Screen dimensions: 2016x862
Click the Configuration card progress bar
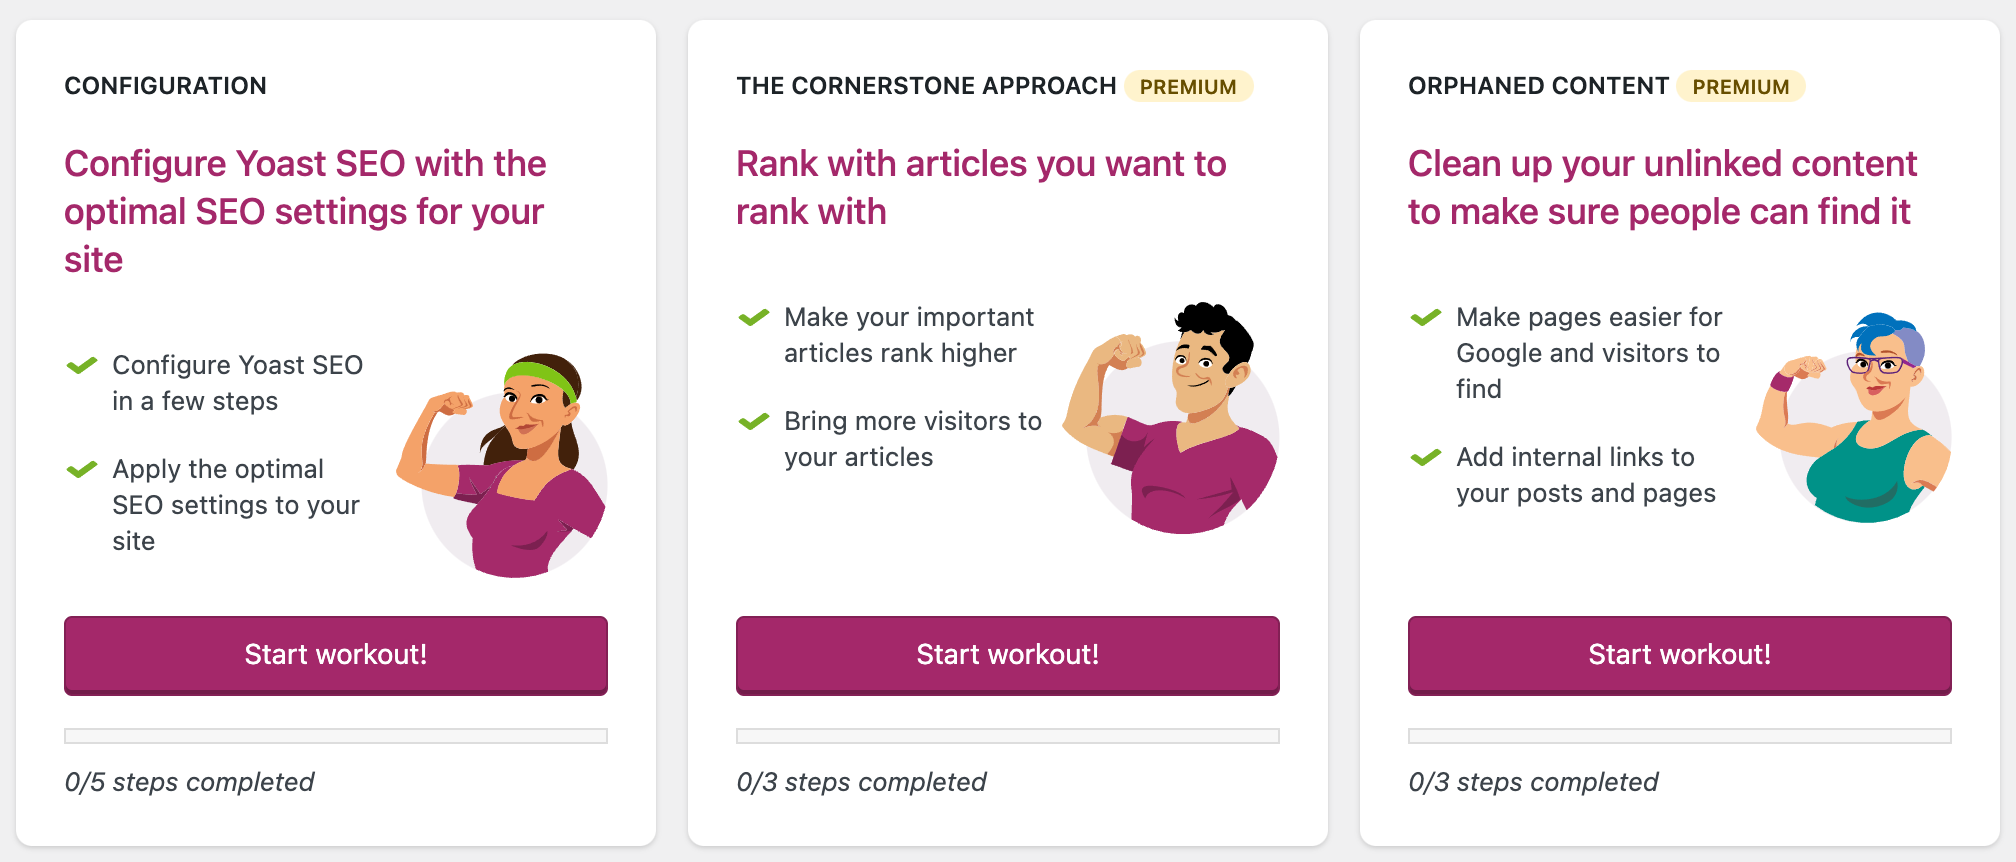pyautogui.click(x=336, y=736)
